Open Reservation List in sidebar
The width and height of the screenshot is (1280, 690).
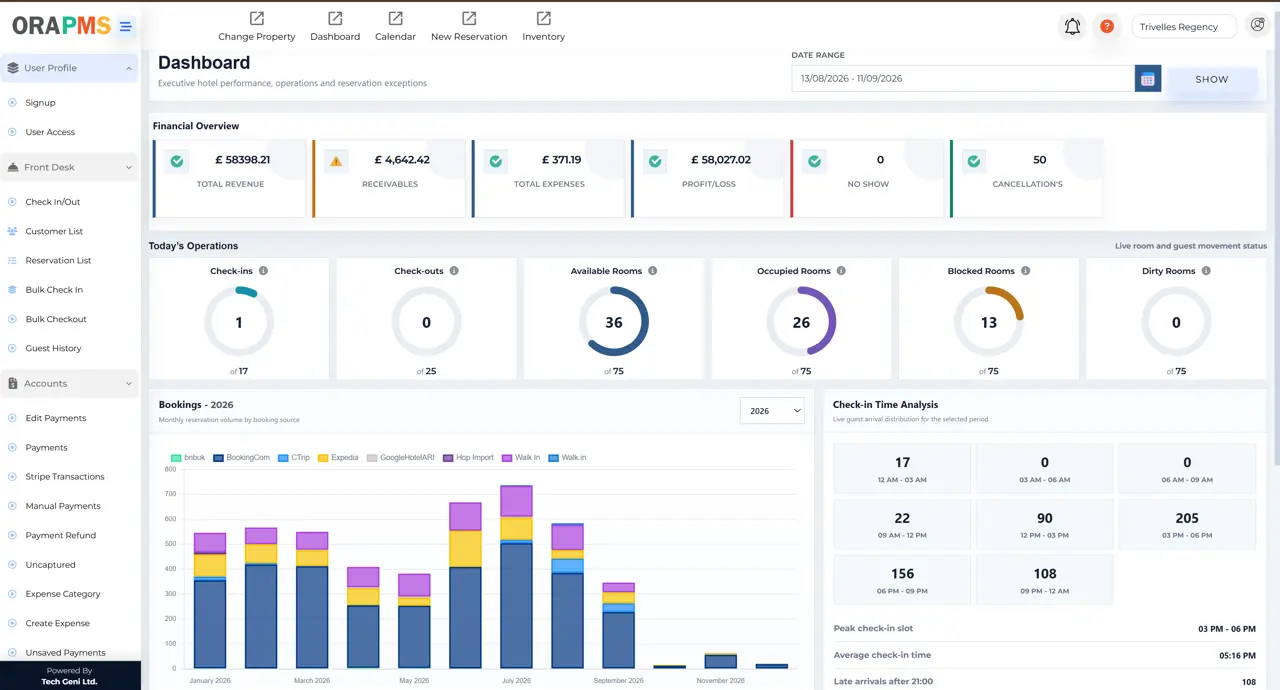58,260
